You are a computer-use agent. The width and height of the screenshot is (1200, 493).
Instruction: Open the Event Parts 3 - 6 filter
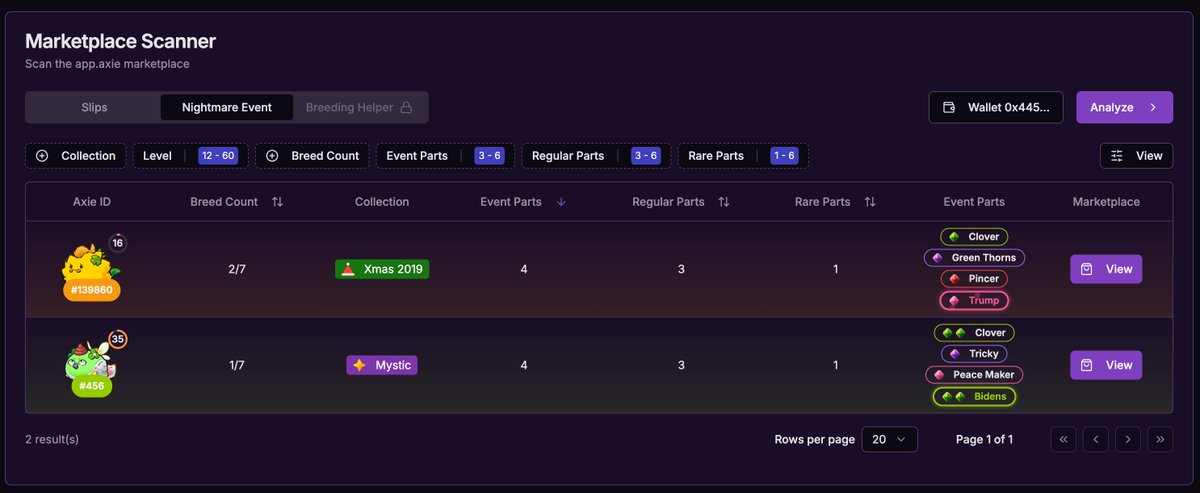[446, 156]
